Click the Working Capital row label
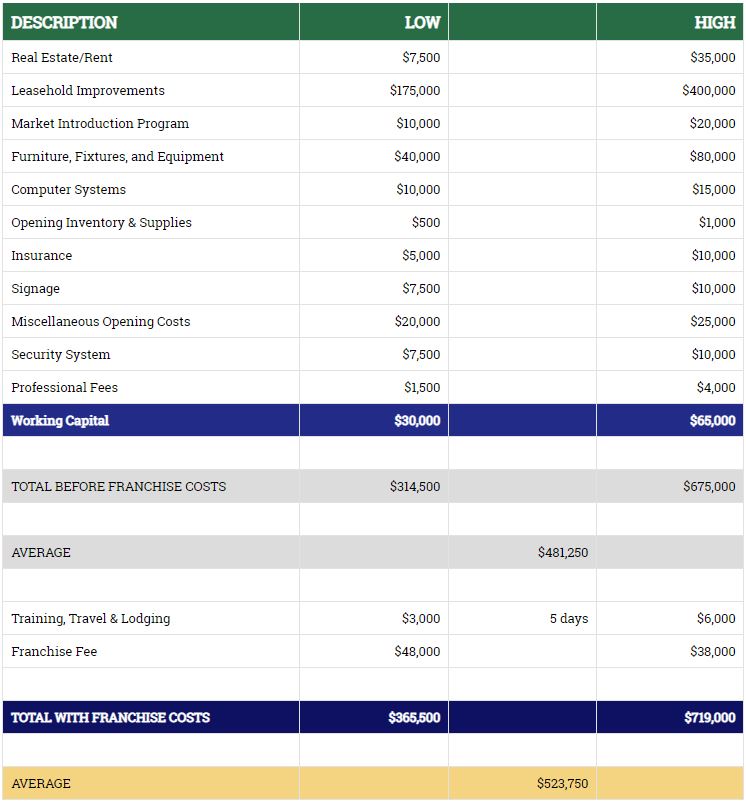The height and width of the screenshot is (801, 746). click(x=60, y=421)
